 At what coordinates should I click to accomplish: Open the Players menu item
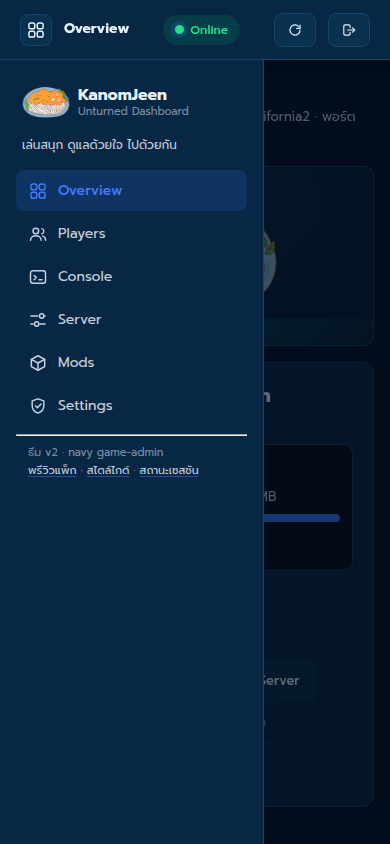point(131,234)
